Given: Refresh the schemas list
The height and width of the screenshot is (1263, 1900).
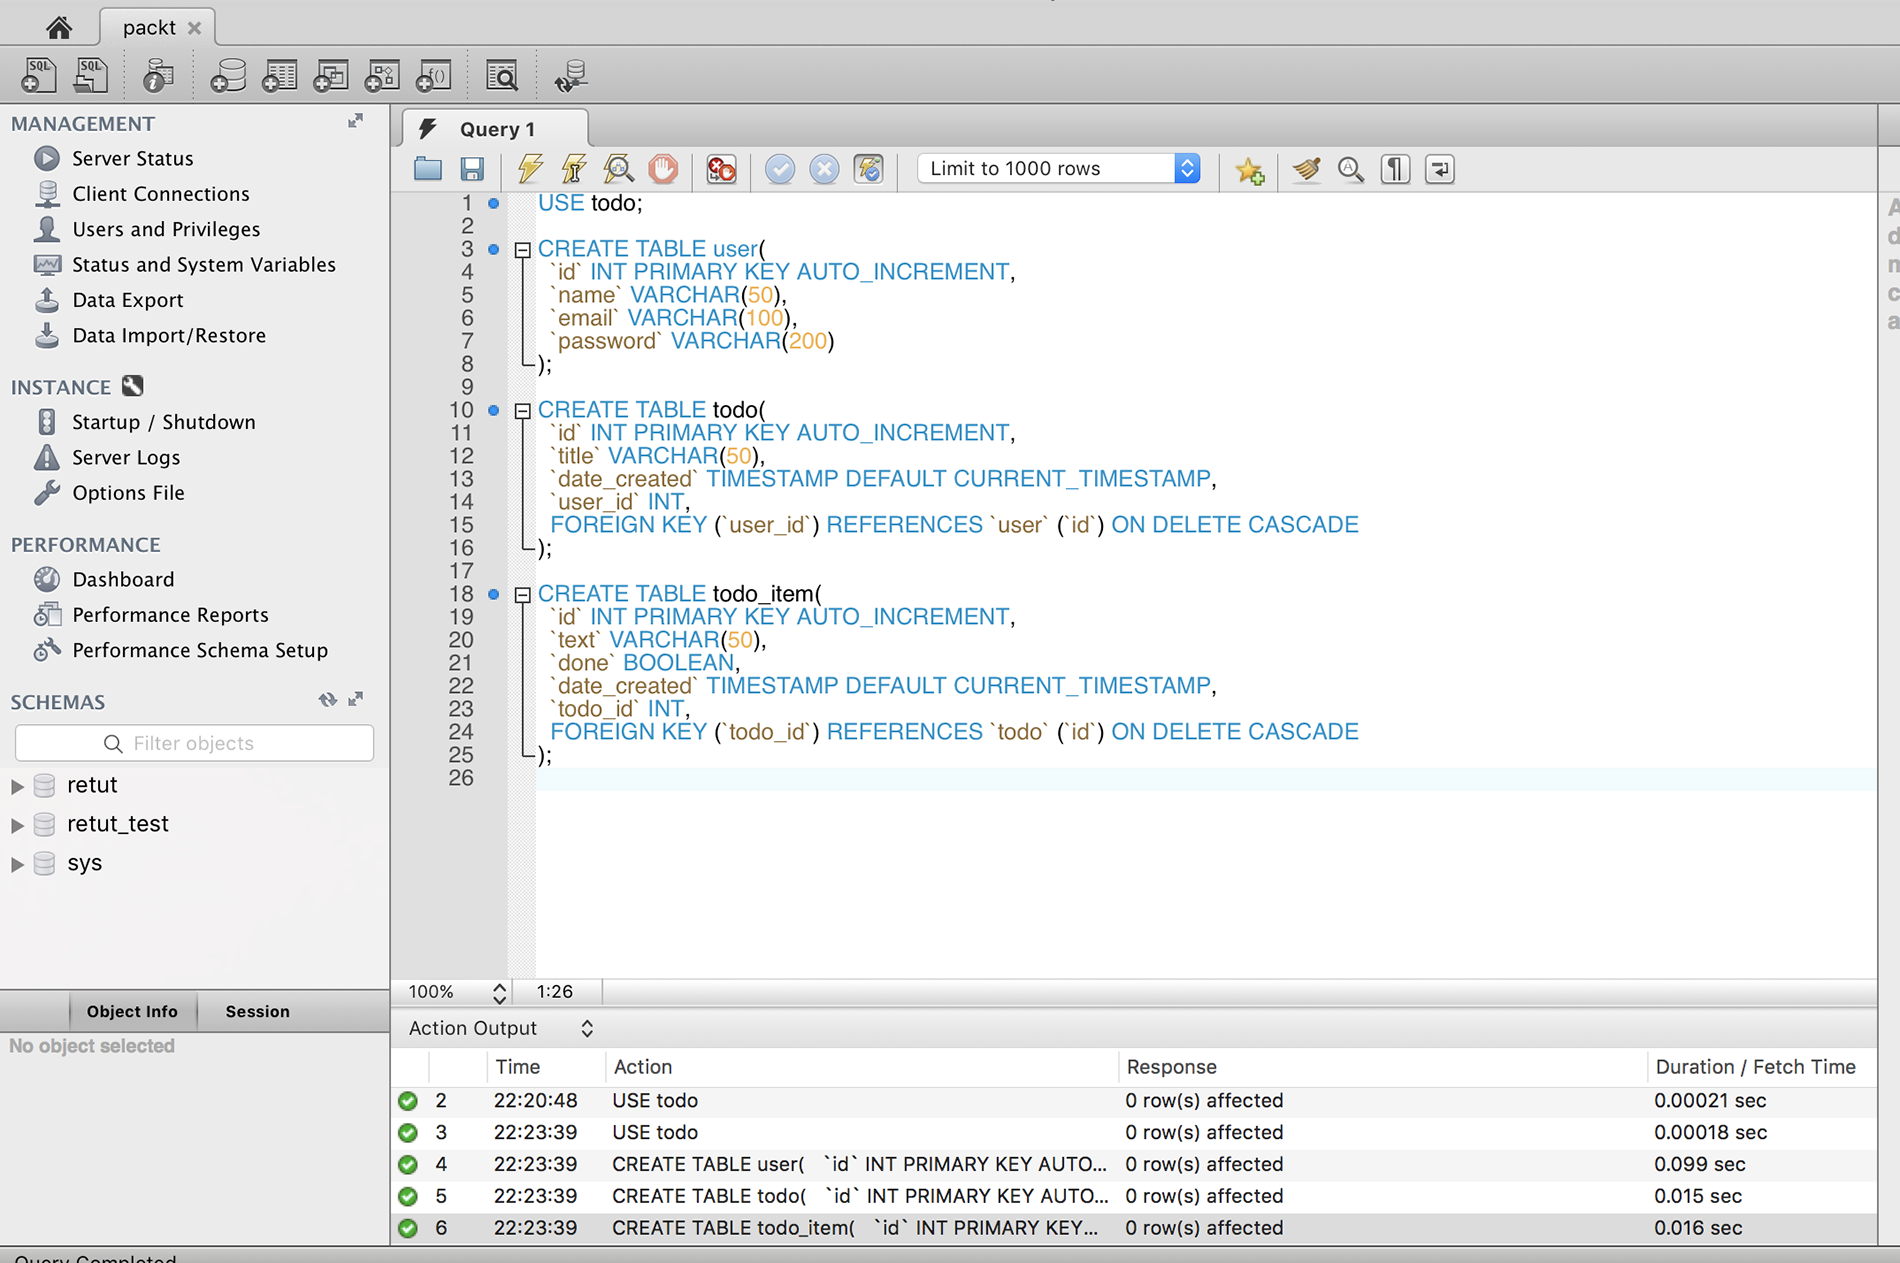Looking at the screenshot, I should point(327,700).
